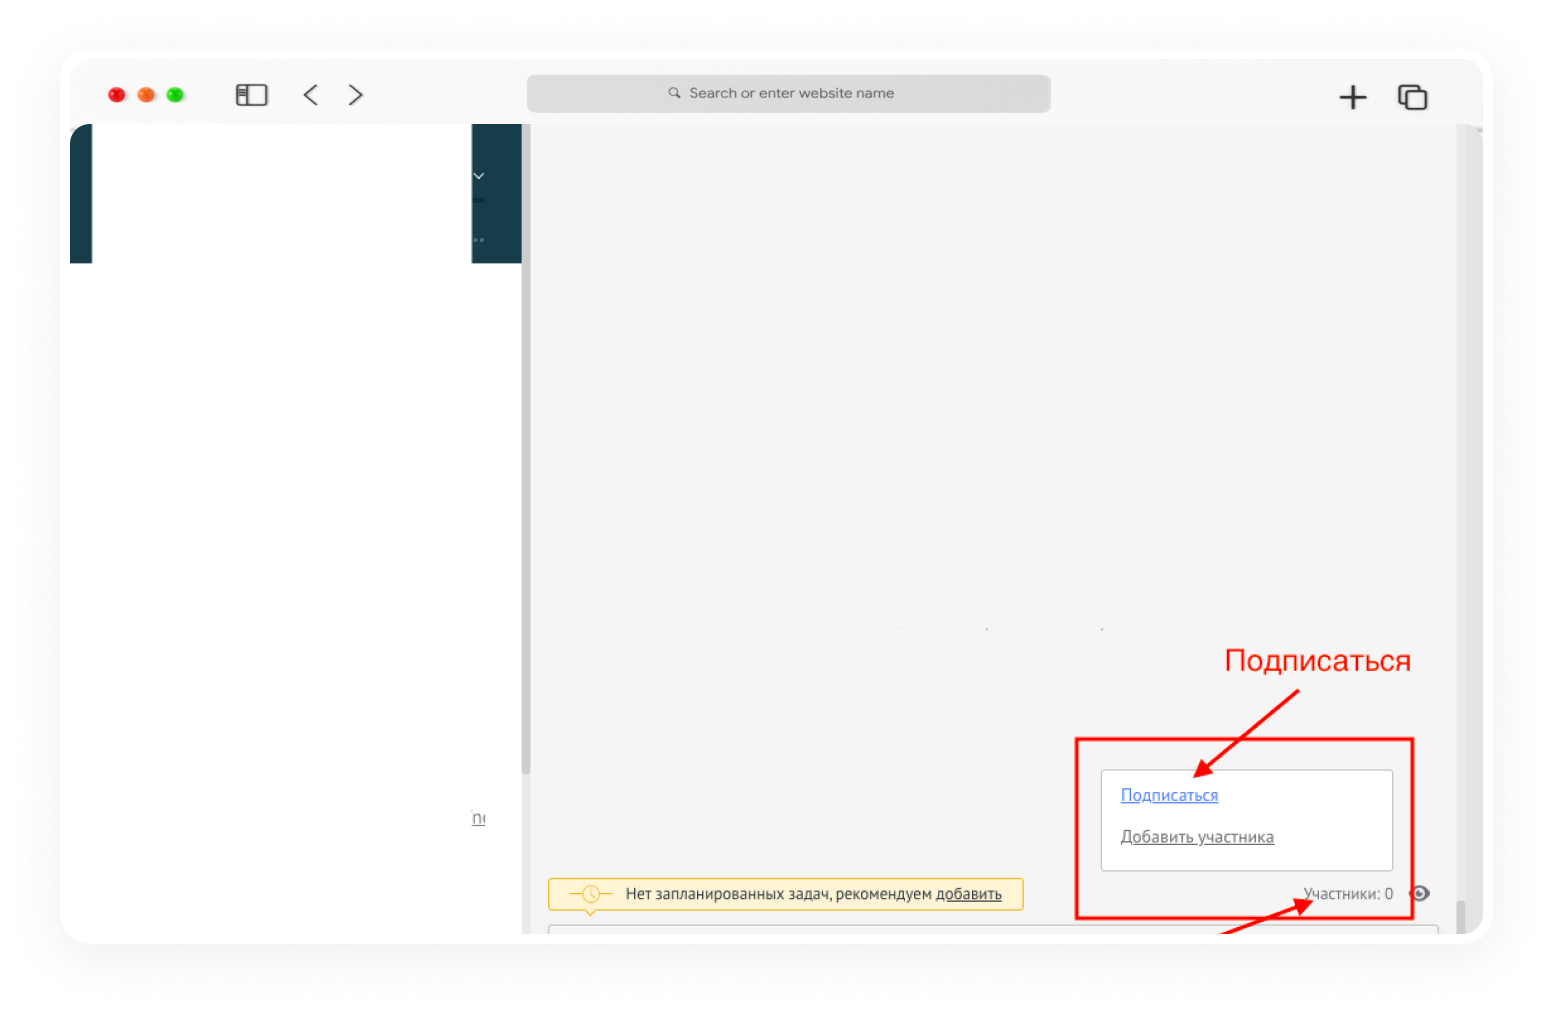The height and width of the screenshot is (1015, 1553).
Task: Focus the Search or enter website name field
Action: point(788,93)
